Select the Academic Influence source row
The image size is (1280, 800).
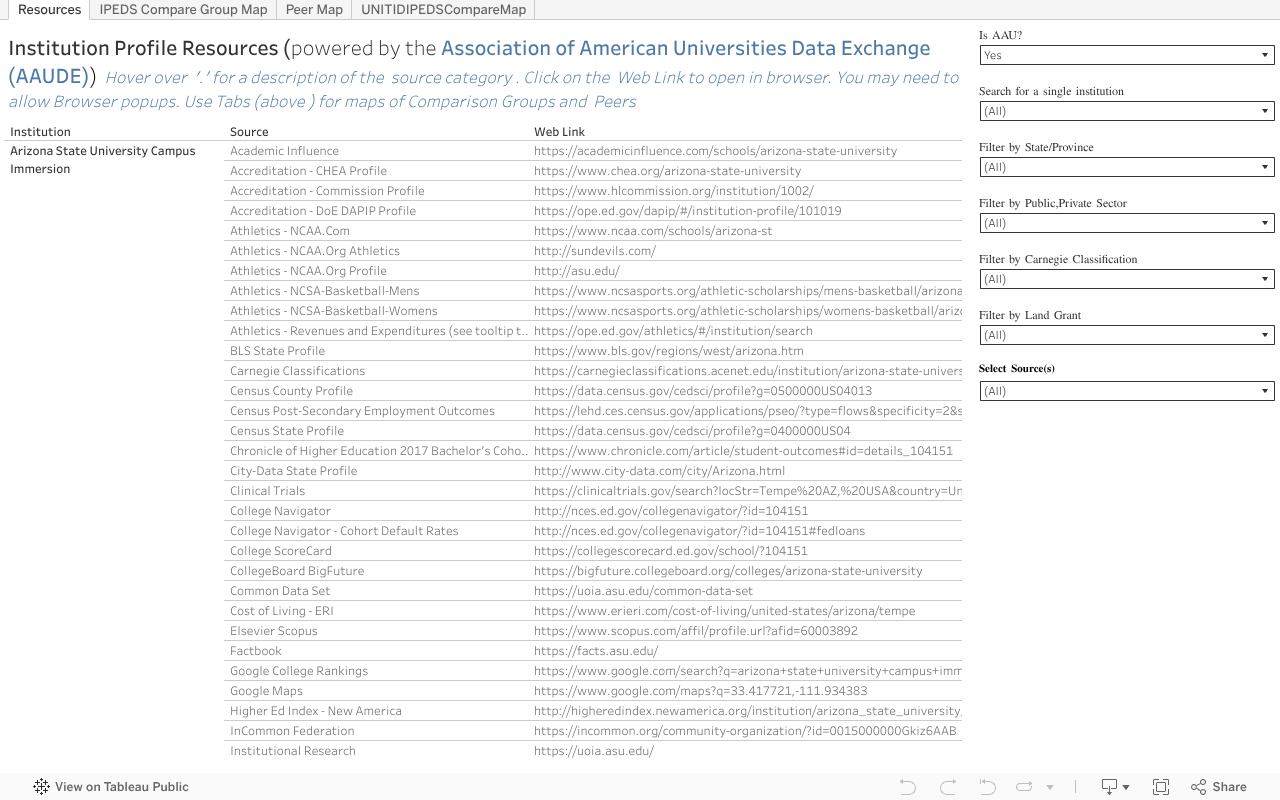pos(284,151)
